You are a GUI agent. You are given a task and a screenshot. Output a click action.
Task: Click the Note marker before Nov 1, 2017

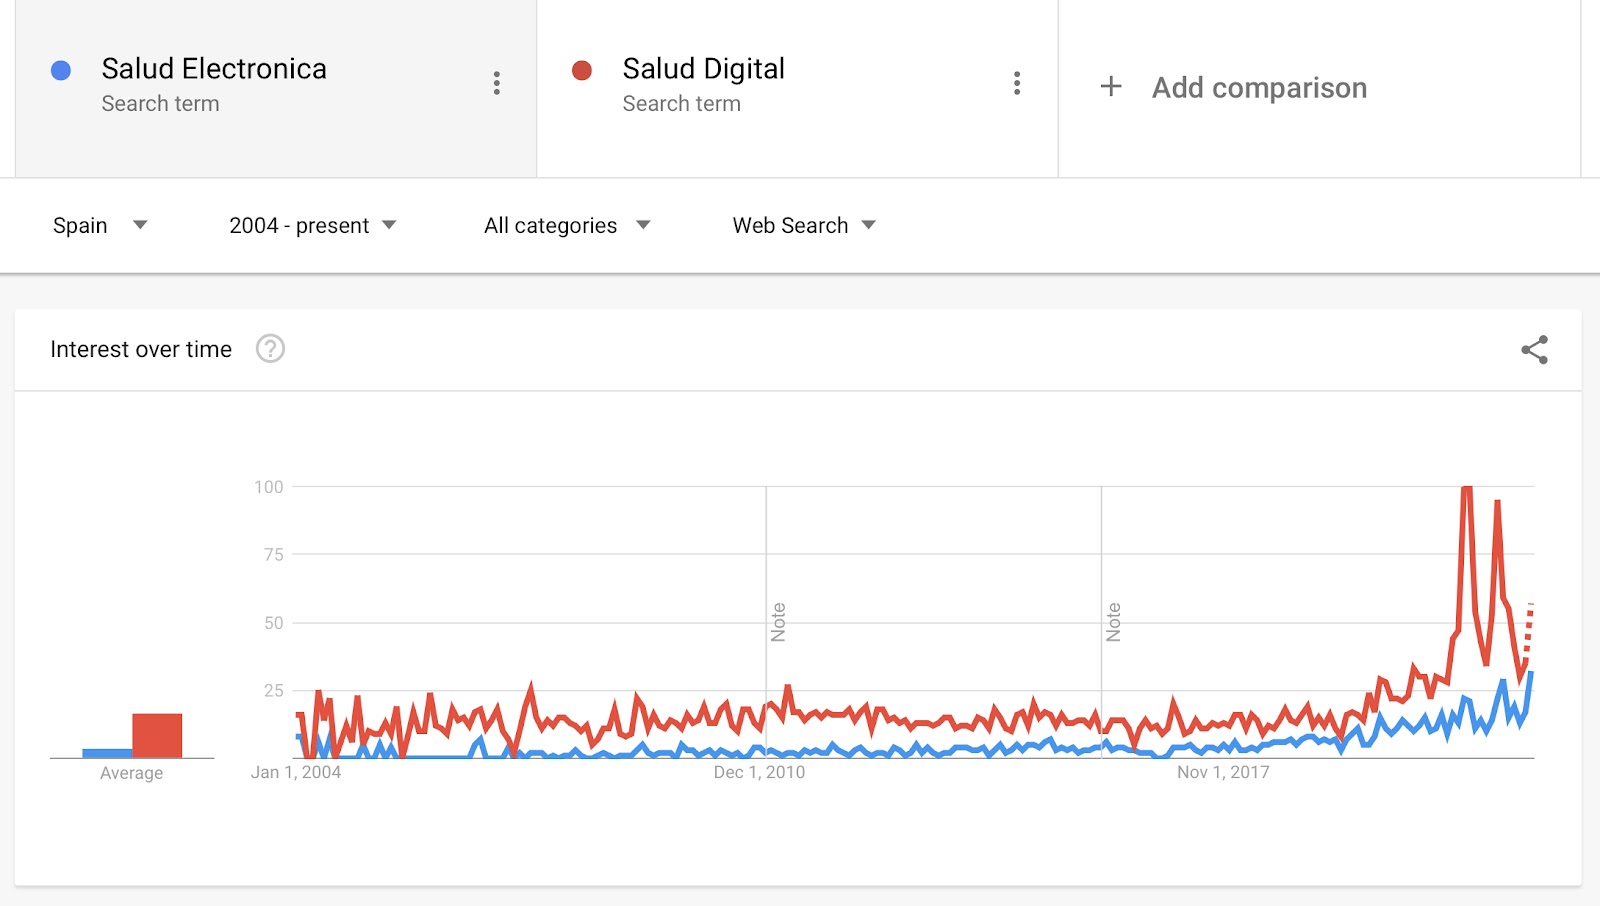[x=1113, y=622]
